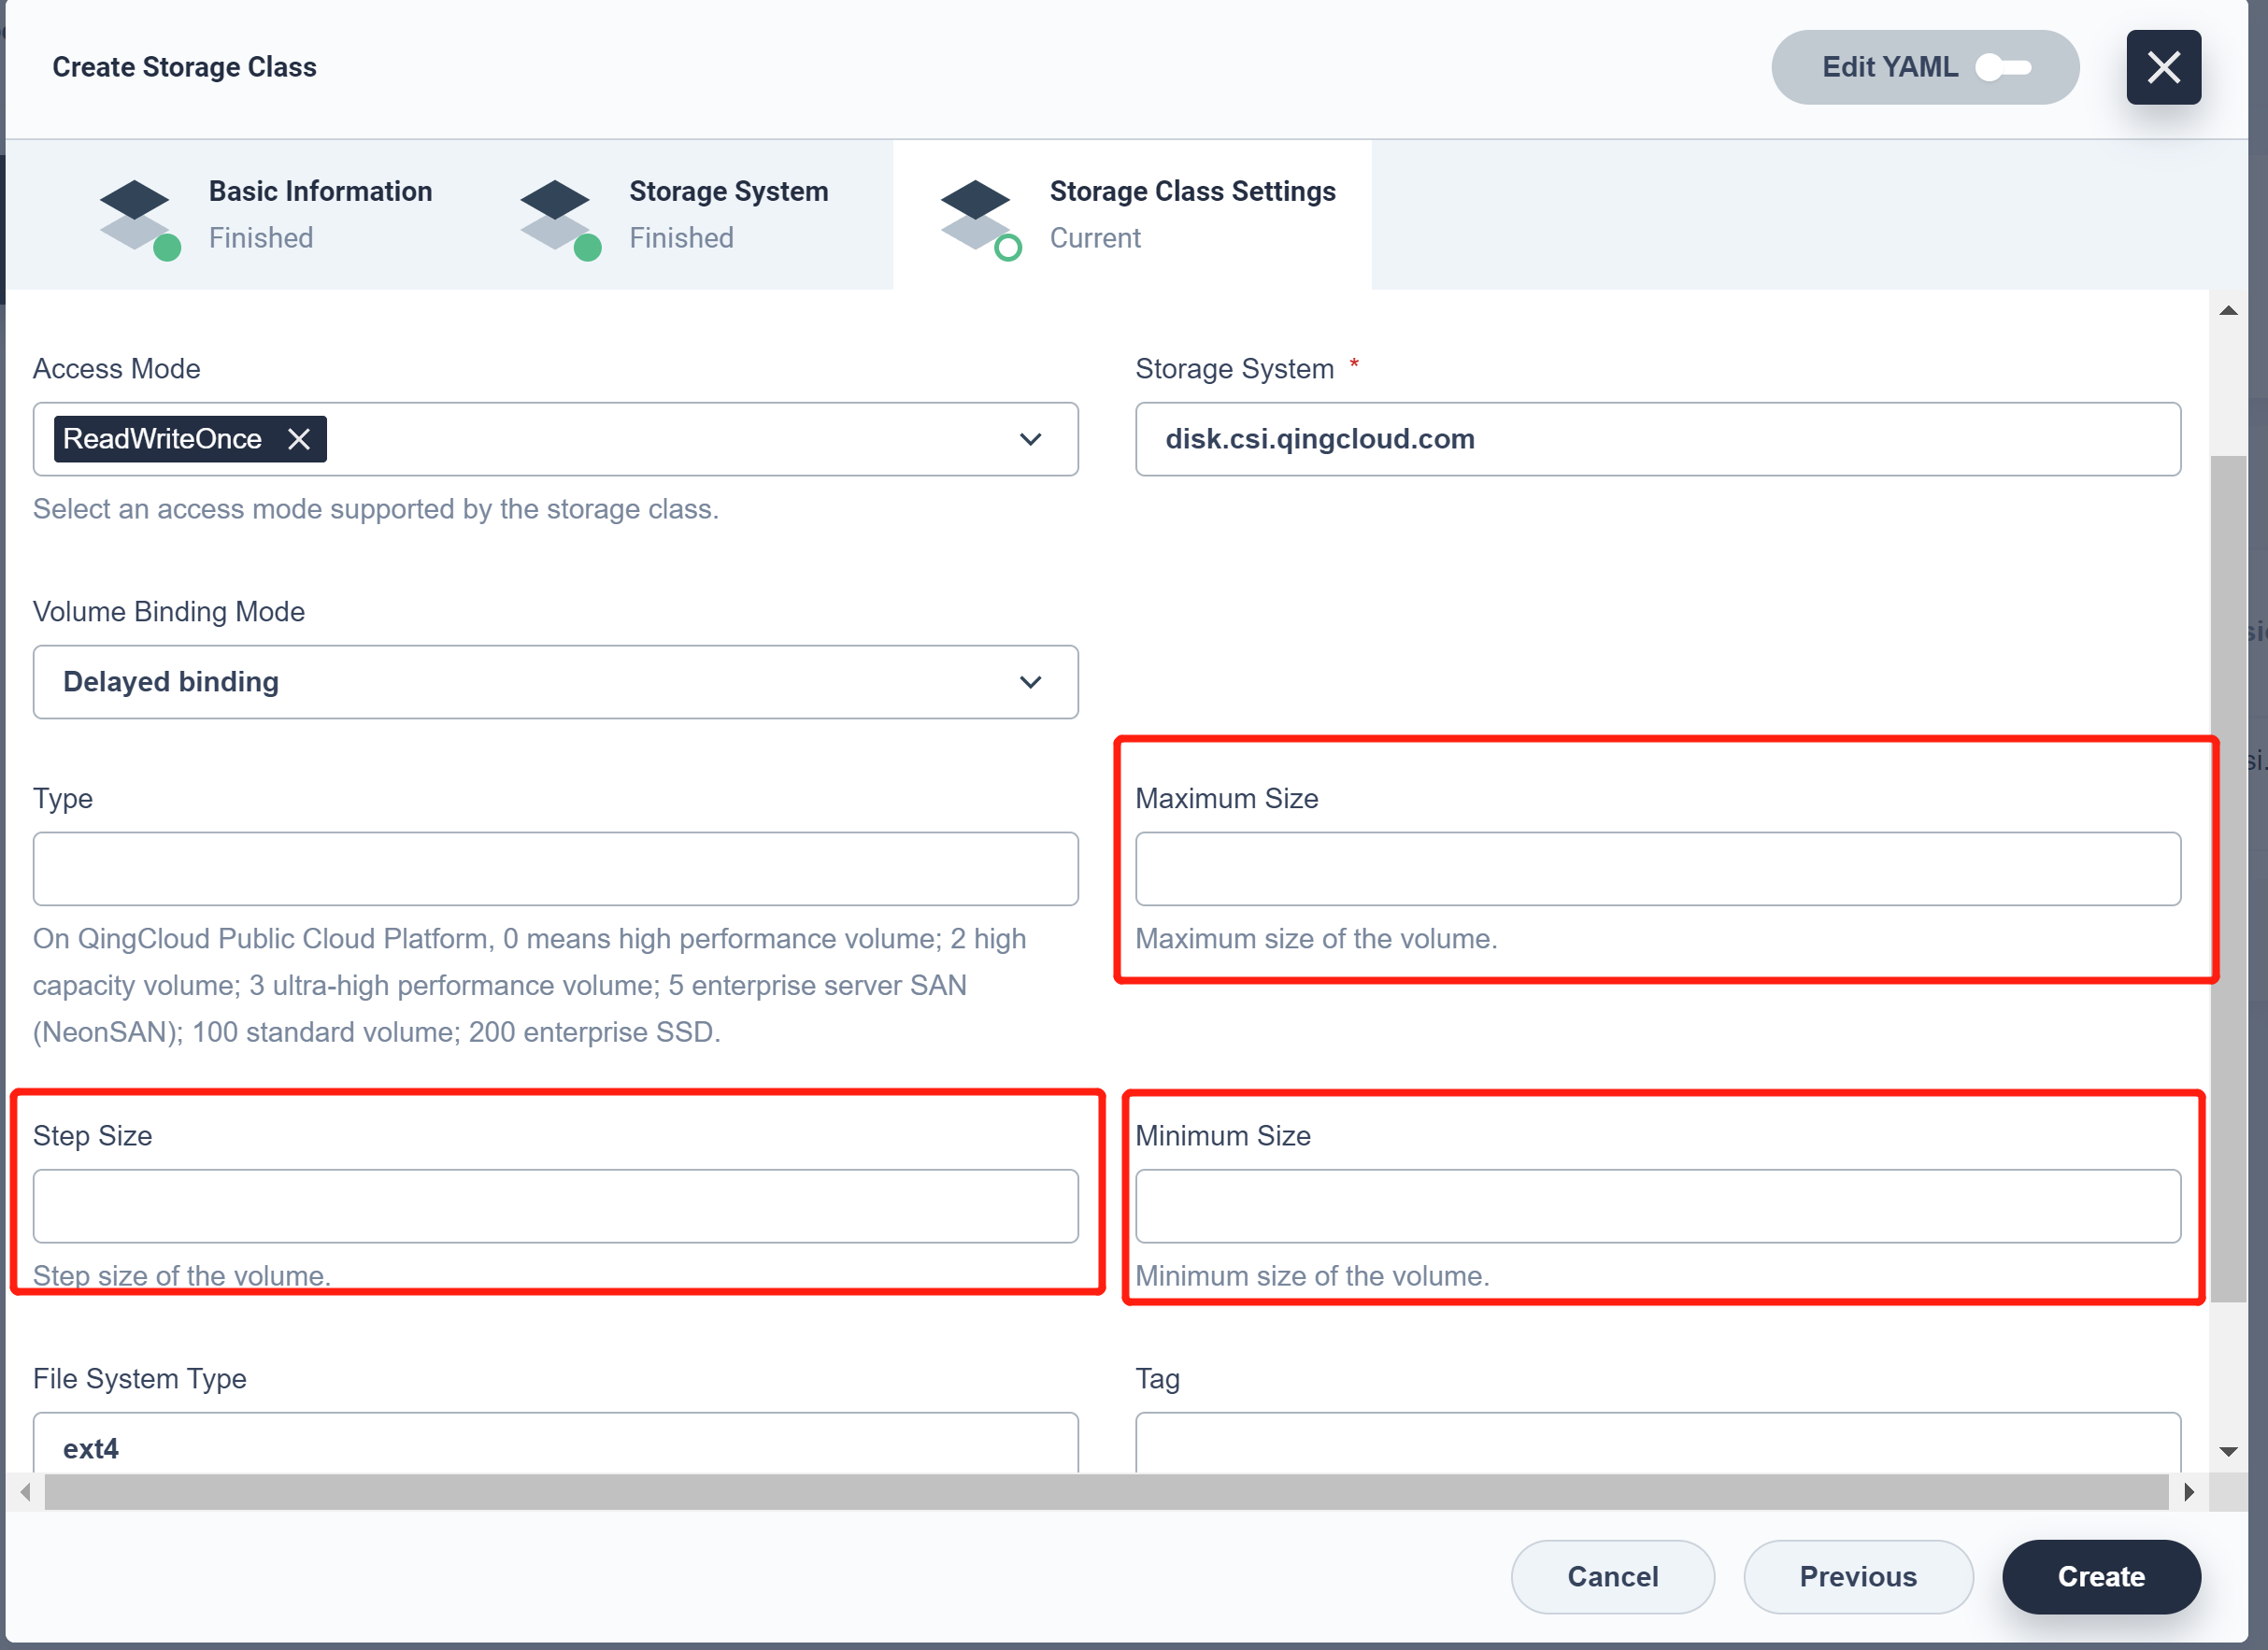The image size is (2268, 1650).
Task: Open the Access Mode dropdown
Action: (x=1030, y=439)
